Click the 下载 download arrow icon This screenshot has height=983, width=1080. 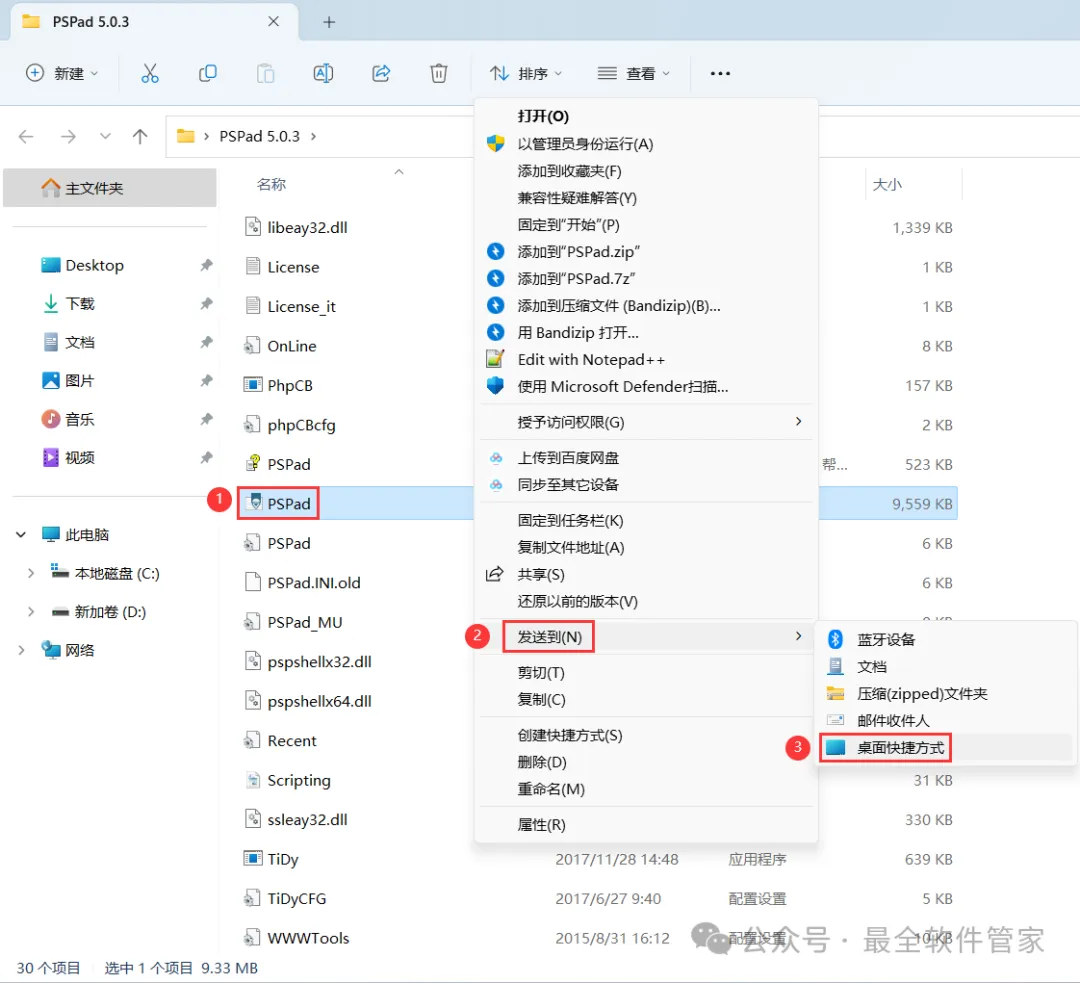(50, 304)
